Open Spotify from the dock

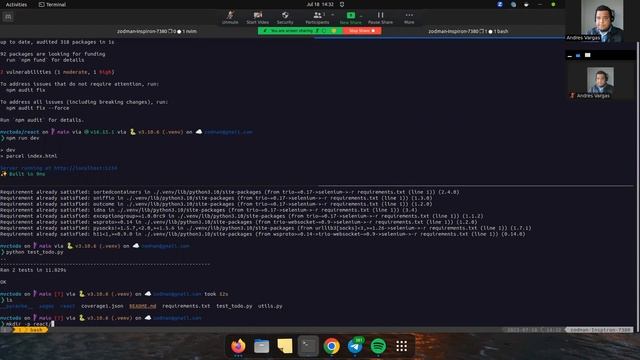378,346
